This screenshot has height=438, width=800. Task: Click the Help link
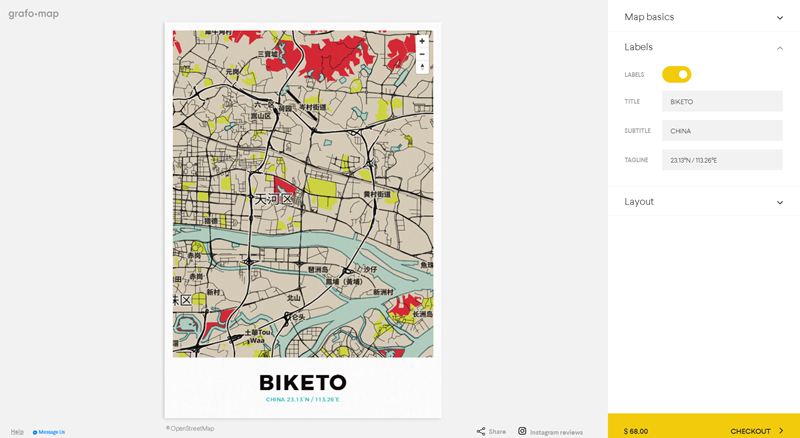pos(17,432)
